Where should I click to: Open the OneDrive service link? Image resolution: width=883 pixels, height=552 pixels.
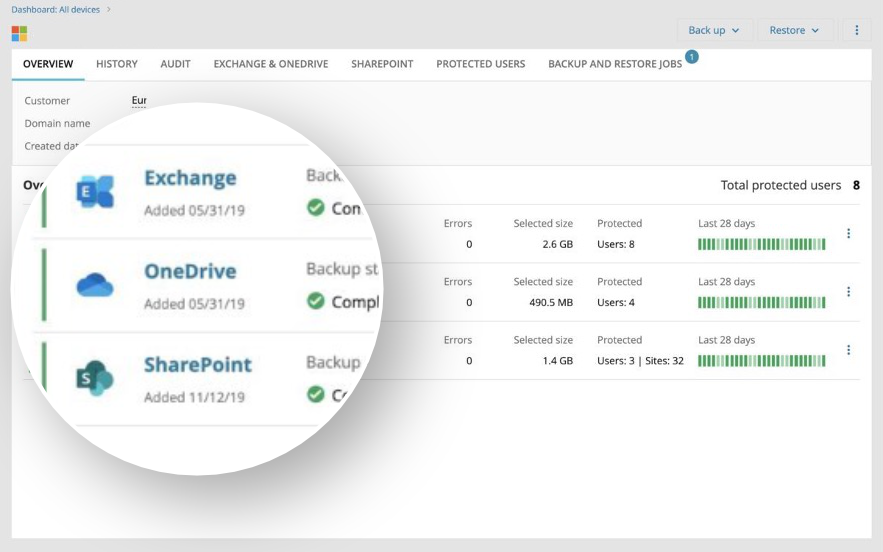[190, 271]
